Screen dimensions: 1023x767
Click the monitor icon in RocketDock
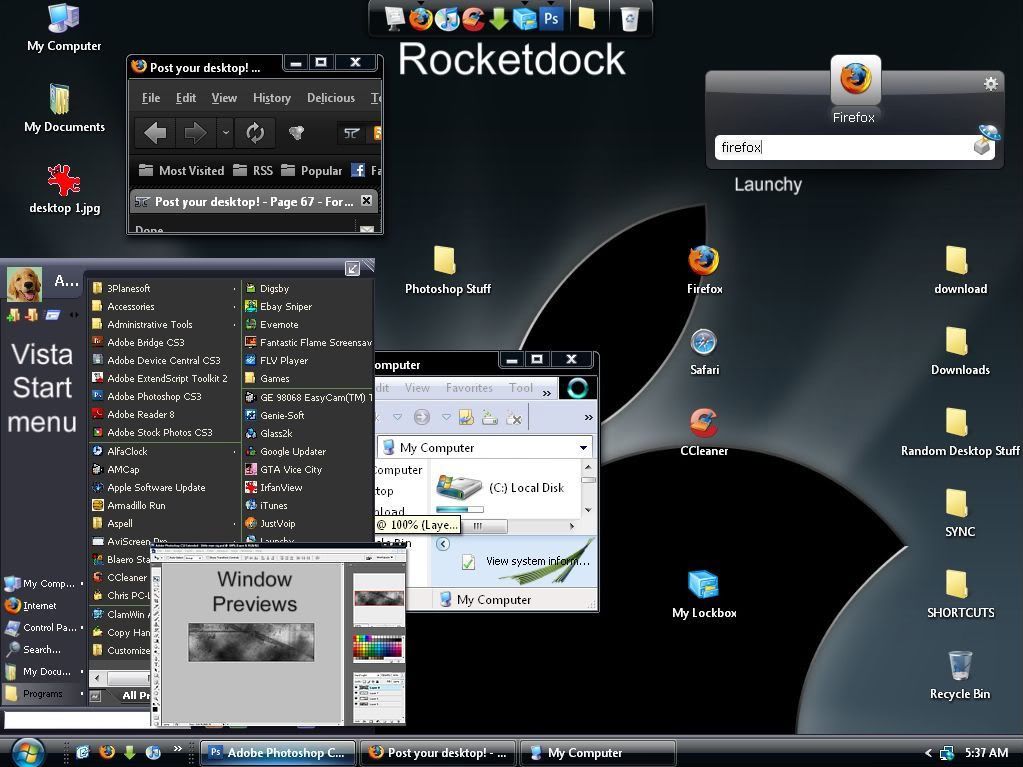[x=395, y=18]
